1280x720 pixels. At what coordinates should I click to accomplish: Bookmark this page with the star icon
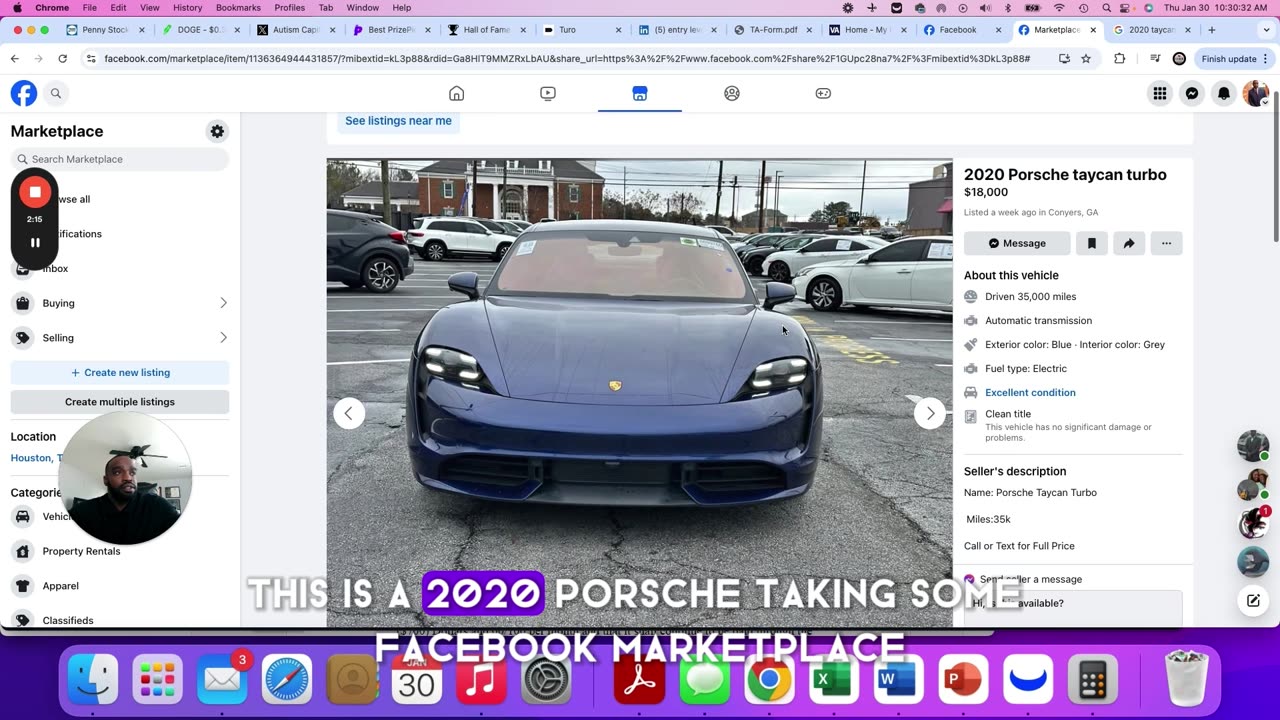pos(1086,59)
